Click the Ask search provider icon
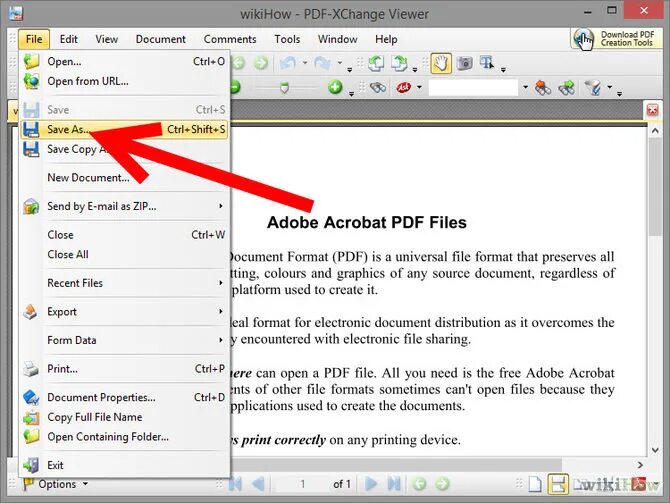 403,88
